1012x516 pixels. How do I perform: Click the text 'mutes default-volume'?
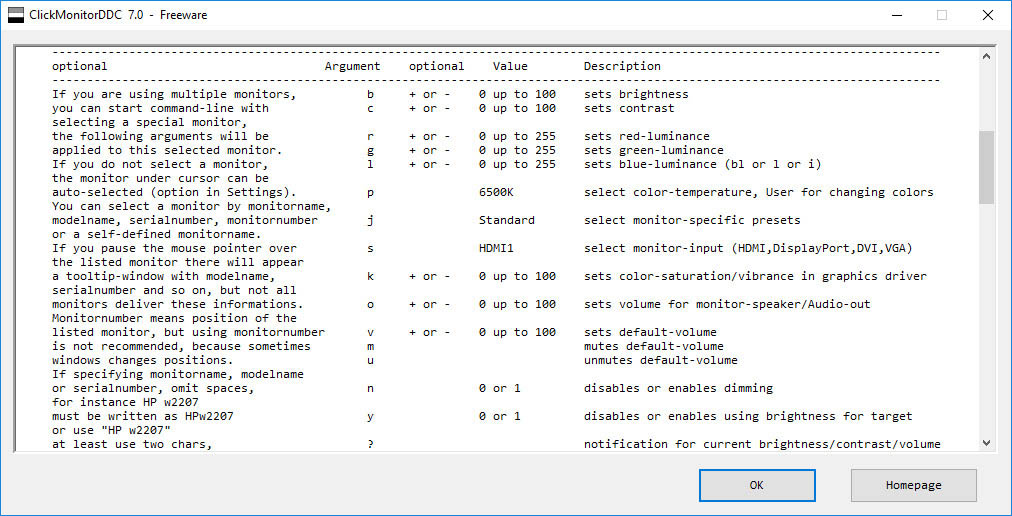tap(654, 346)
